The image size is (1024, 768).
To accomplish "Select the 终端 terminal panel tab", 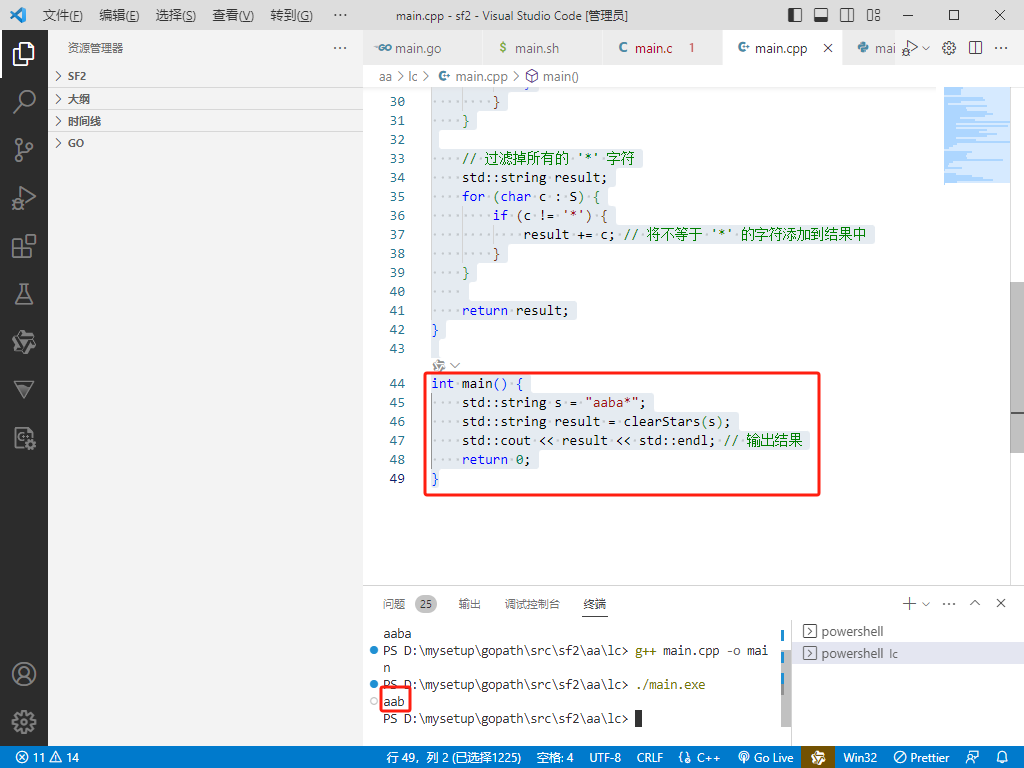I will click(x=594, y=604).
